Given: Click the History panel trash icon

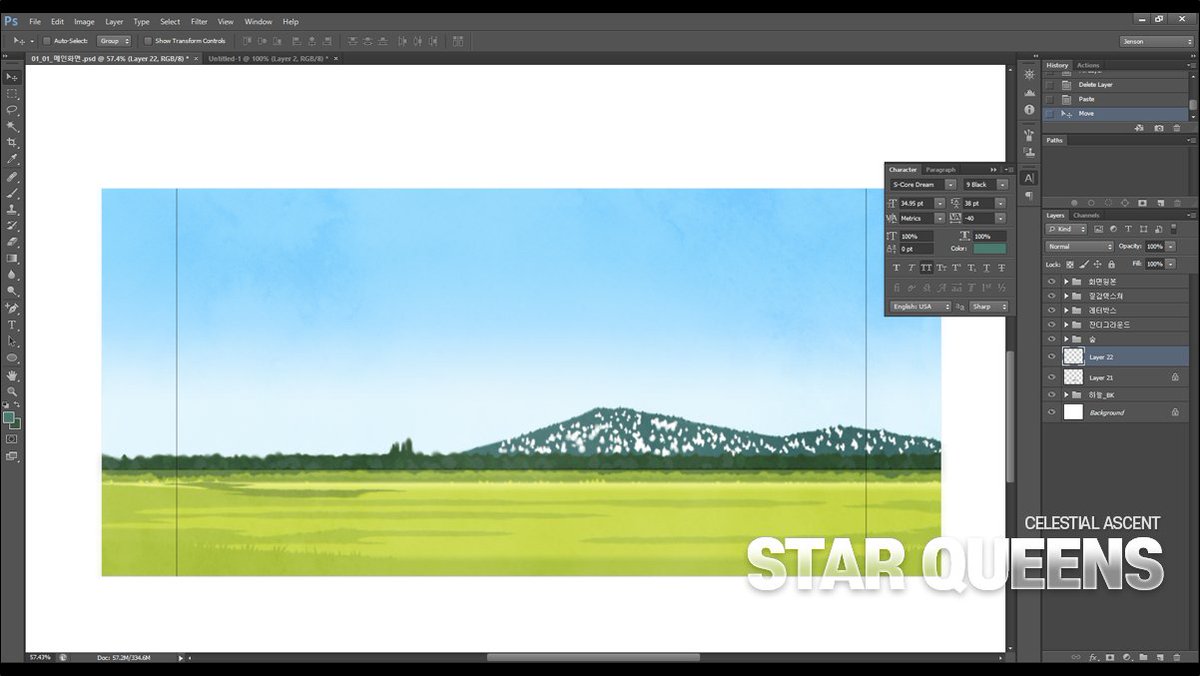Looking at the screenshot, I should click(x=1178, y=128).
